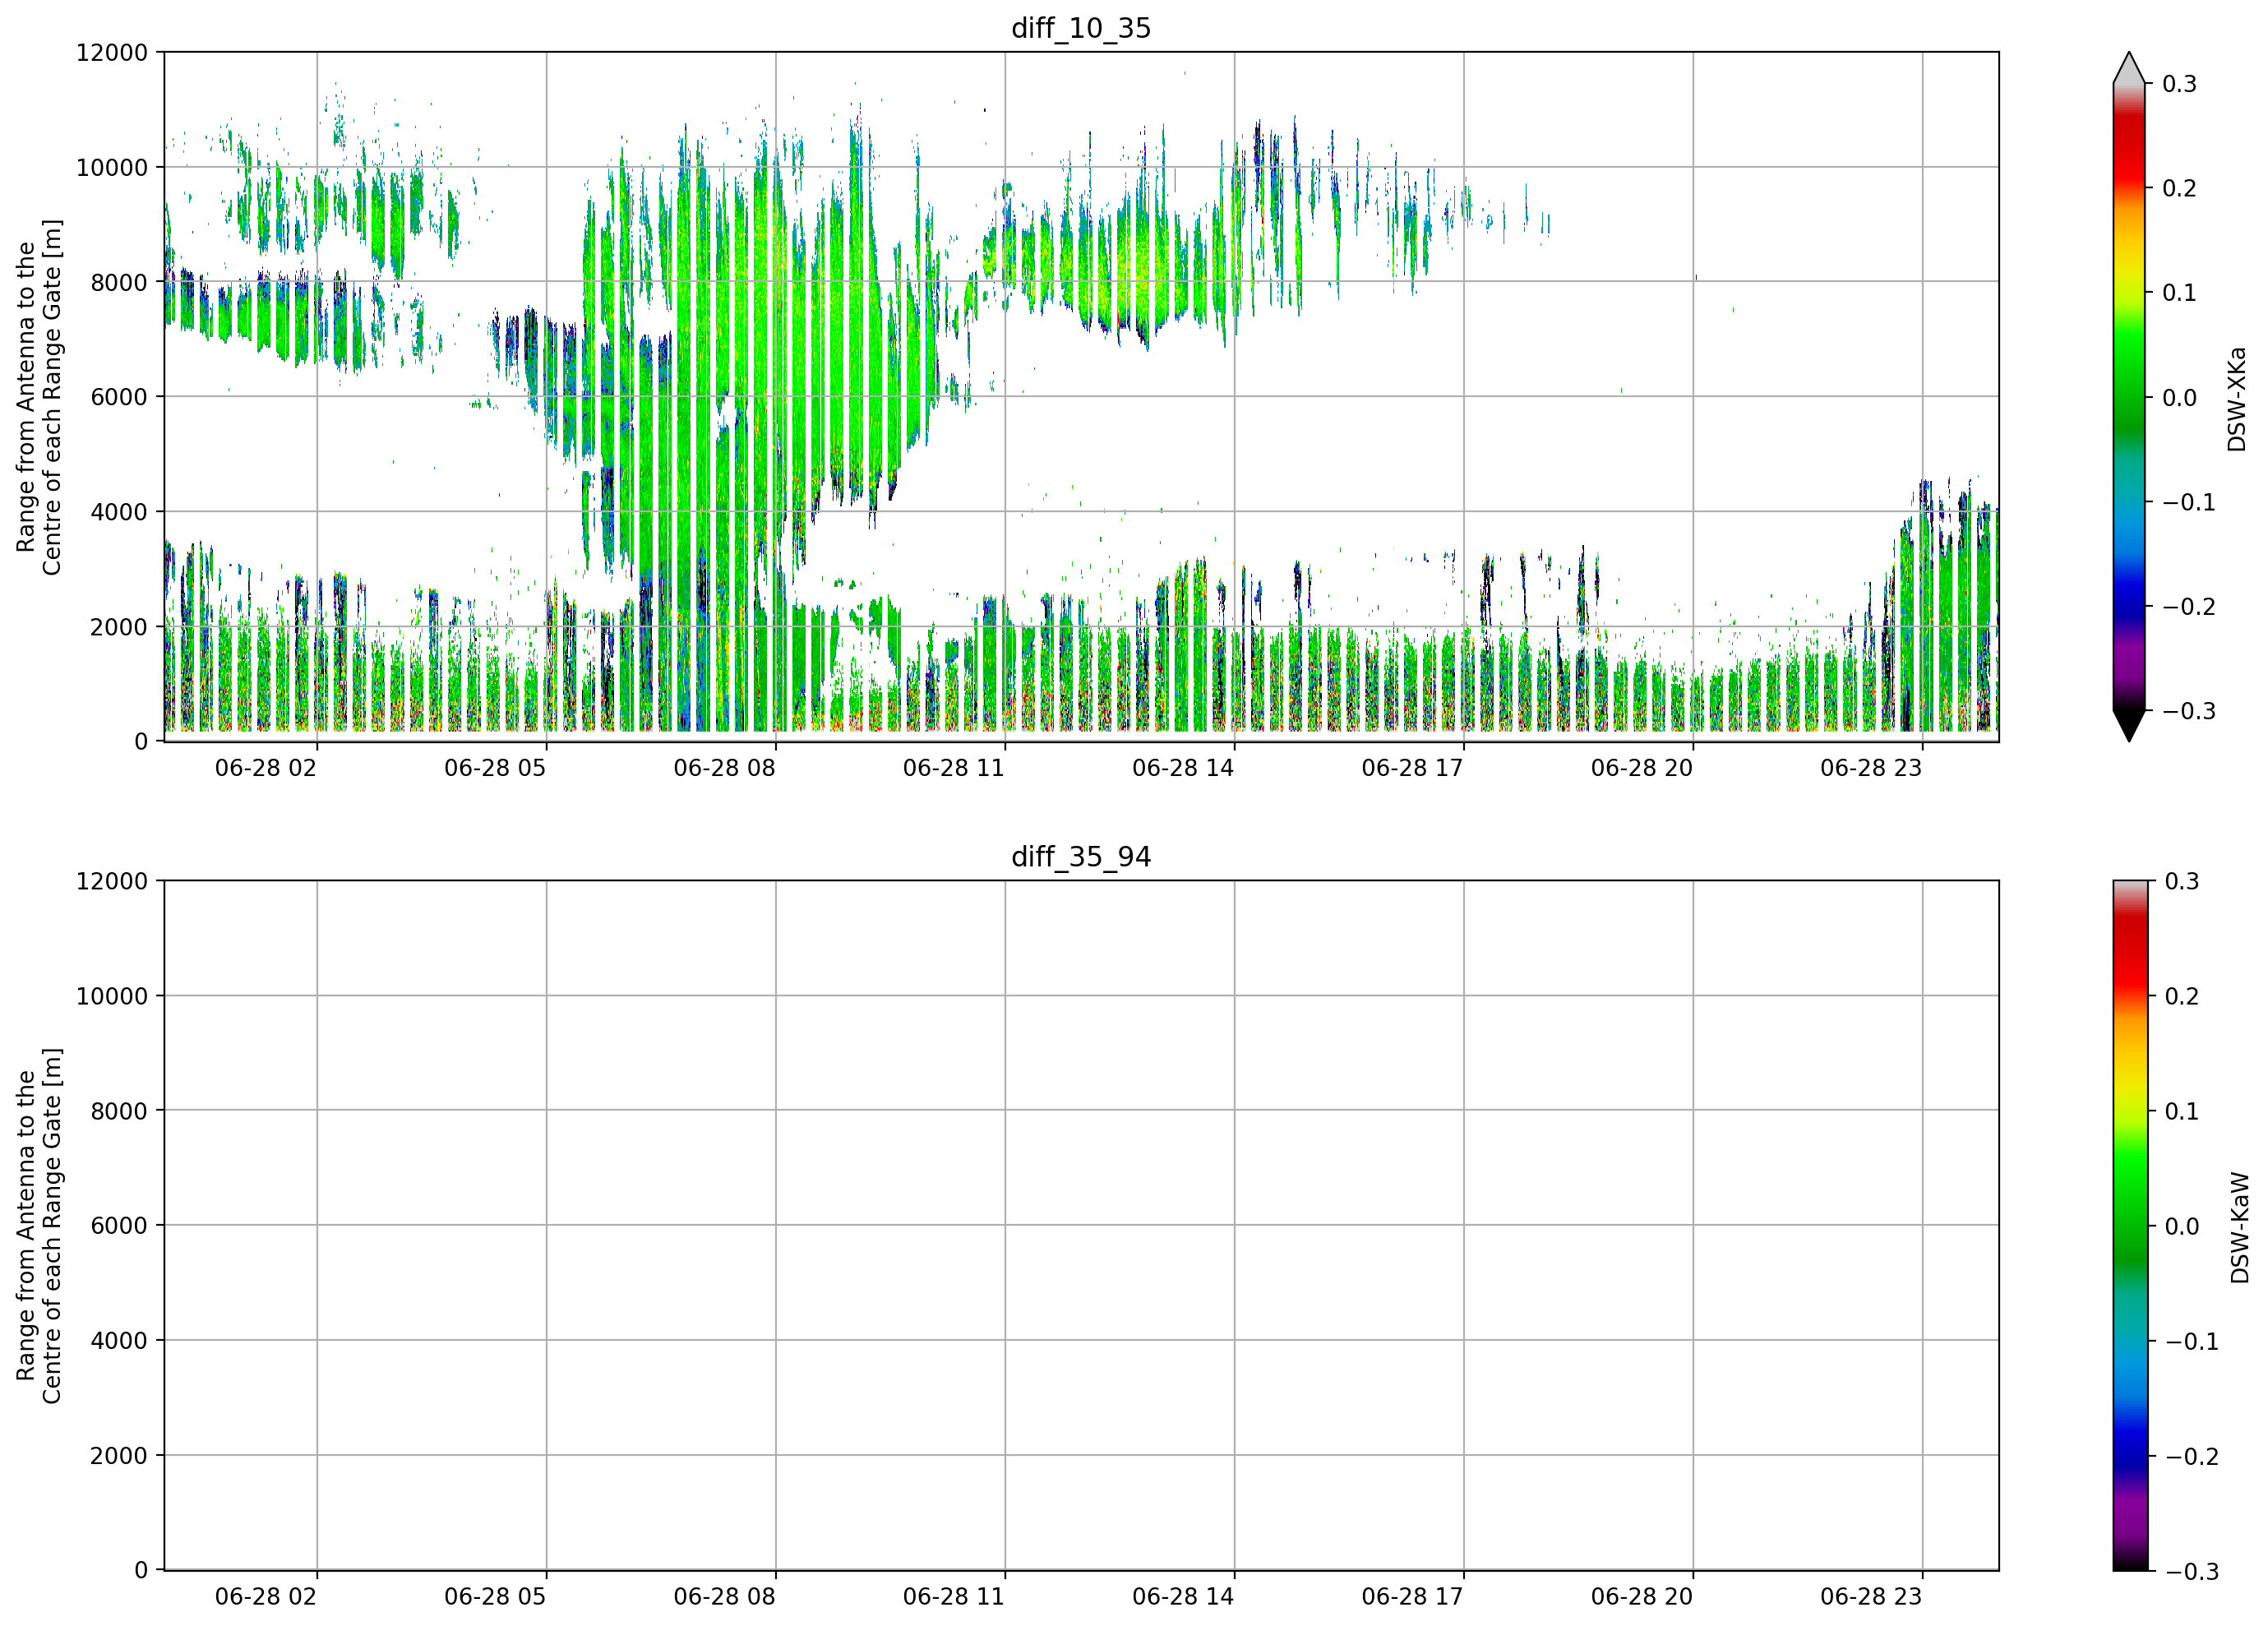2268x1626 pixels.
Task: Click the y-axis range label of diff_35_94 plot
Action: pyautogui.click(x=39, y=1226)
